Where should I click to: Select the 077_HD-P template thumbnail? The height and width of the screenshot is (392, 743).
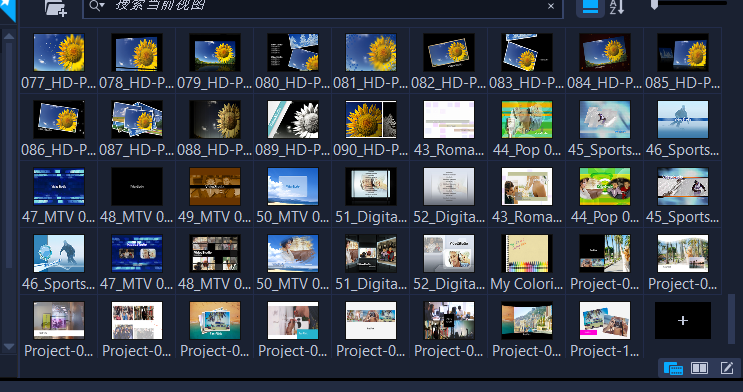(x=59, y=52)
